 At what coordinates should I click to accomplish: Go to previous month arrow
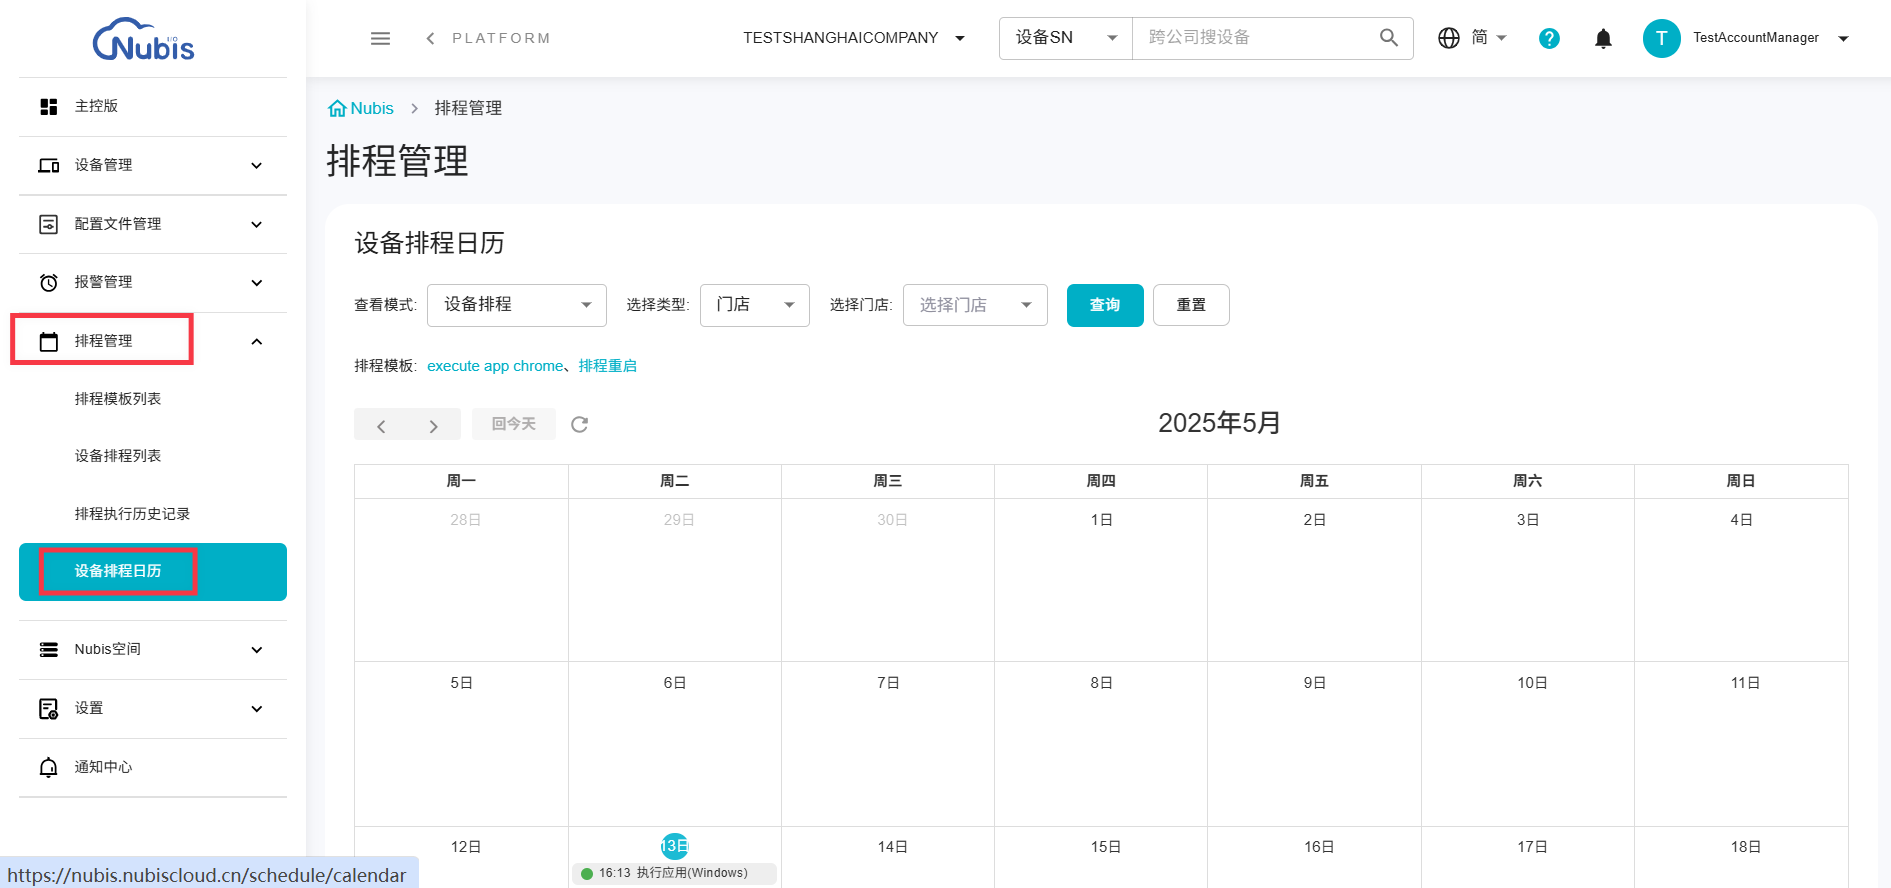381,425
